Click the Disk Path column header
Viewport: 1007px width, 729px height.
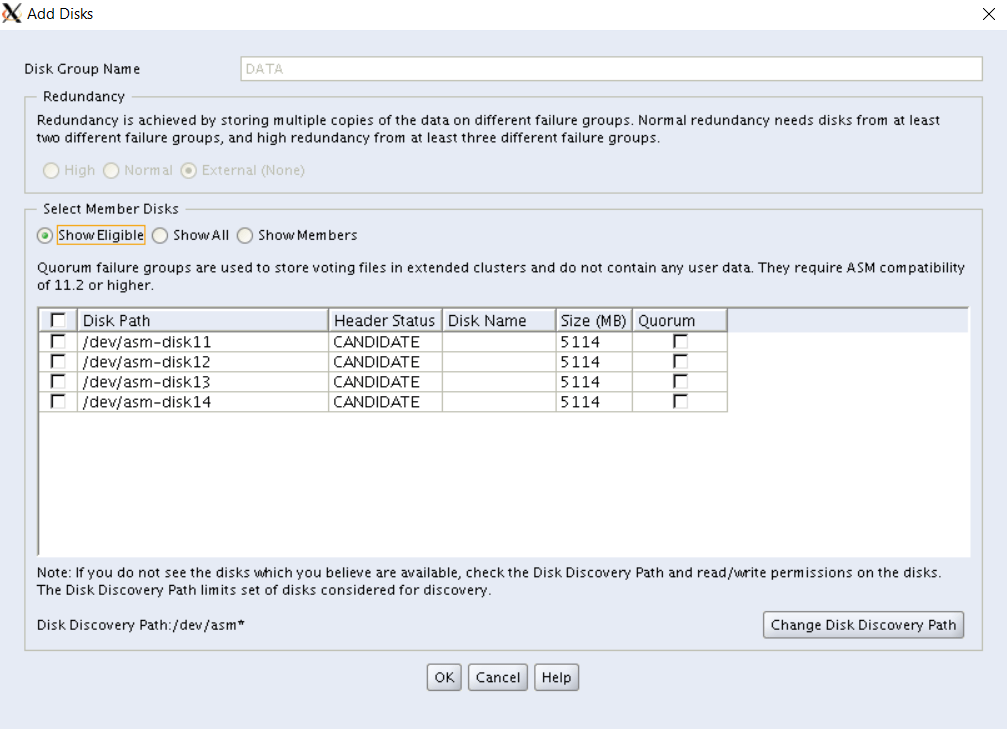pos(203,321)
